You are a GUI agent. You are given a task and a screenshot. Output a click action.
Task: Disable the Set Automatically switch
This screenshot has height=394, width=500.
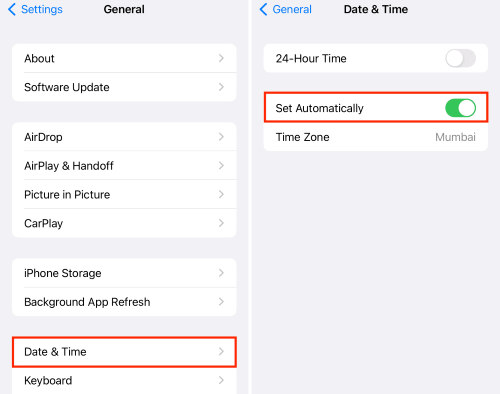(460, 108)
